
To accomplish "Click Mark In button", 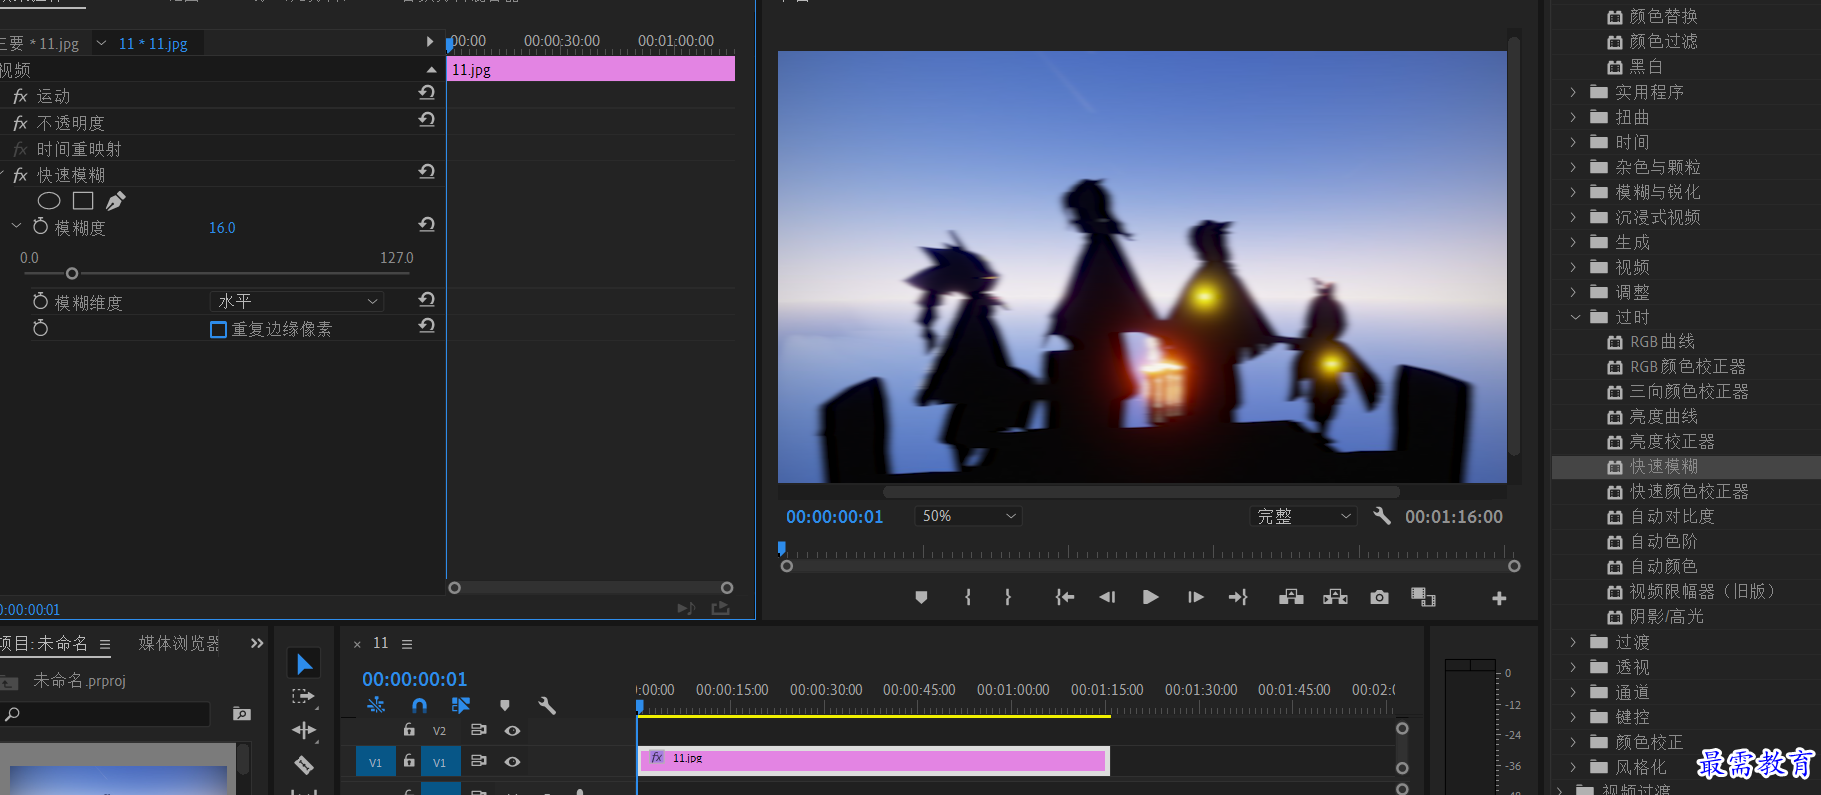I will click(968, 597).
